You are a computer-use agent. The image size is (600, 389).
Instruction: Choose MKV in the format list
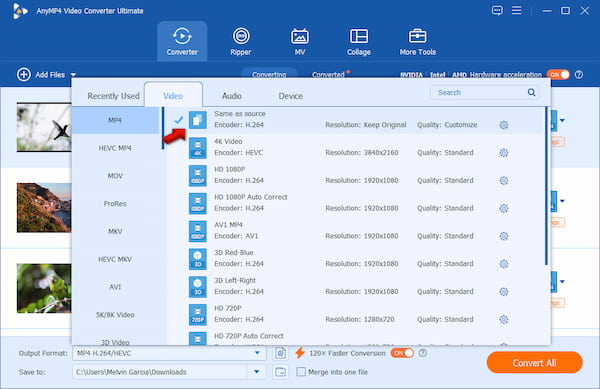coord(115,231)
